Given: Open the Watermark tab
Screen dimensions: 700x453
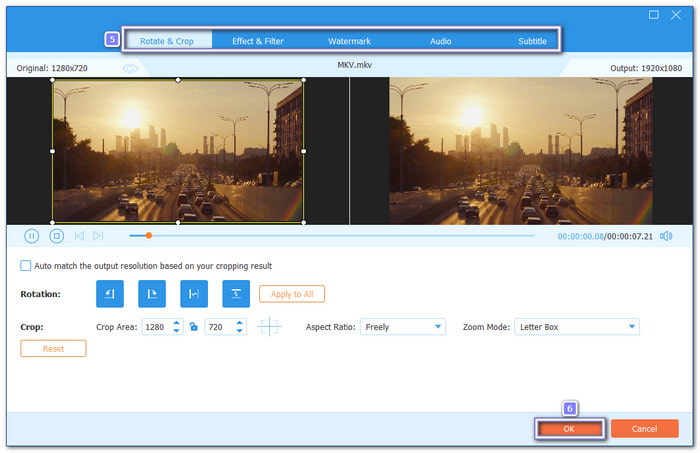Looking at the screenshot, I should click(x=349, y=41).
